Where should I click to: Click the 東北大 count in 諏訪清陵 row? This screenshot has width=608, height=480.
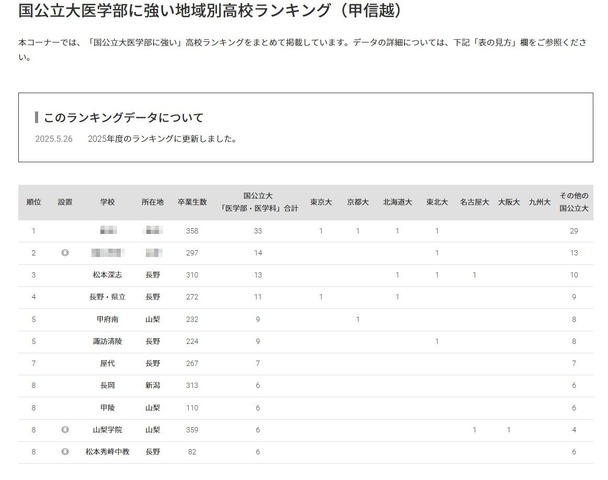point(437,342)
